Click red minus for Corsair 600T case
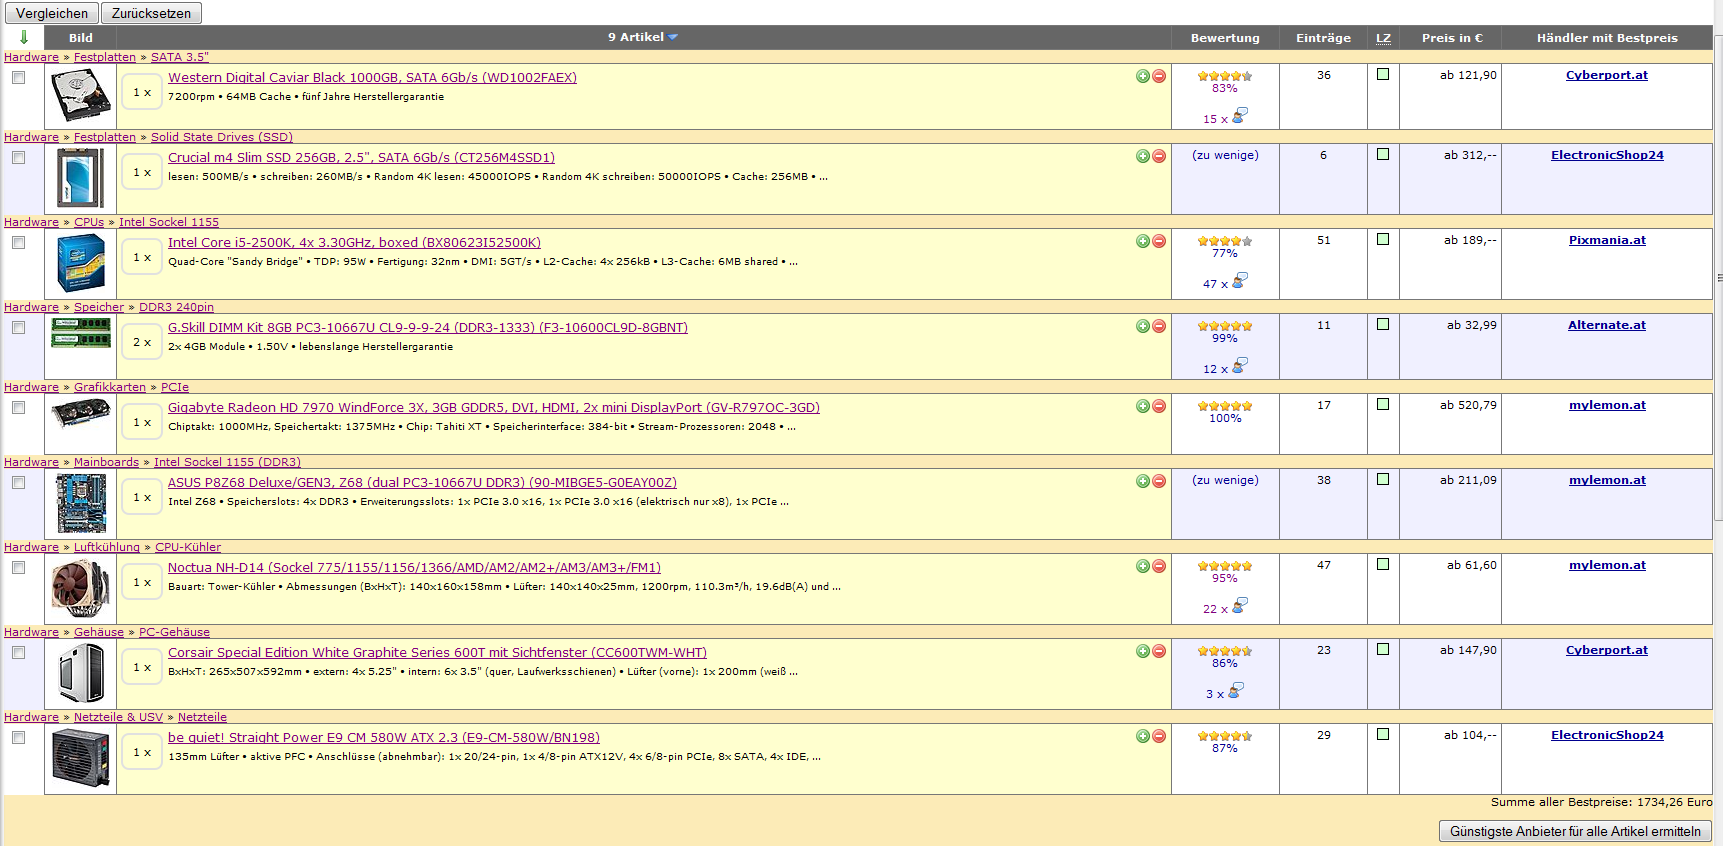The width and height of the screenshot is (1723, 846). click(x=1159, y=651)
